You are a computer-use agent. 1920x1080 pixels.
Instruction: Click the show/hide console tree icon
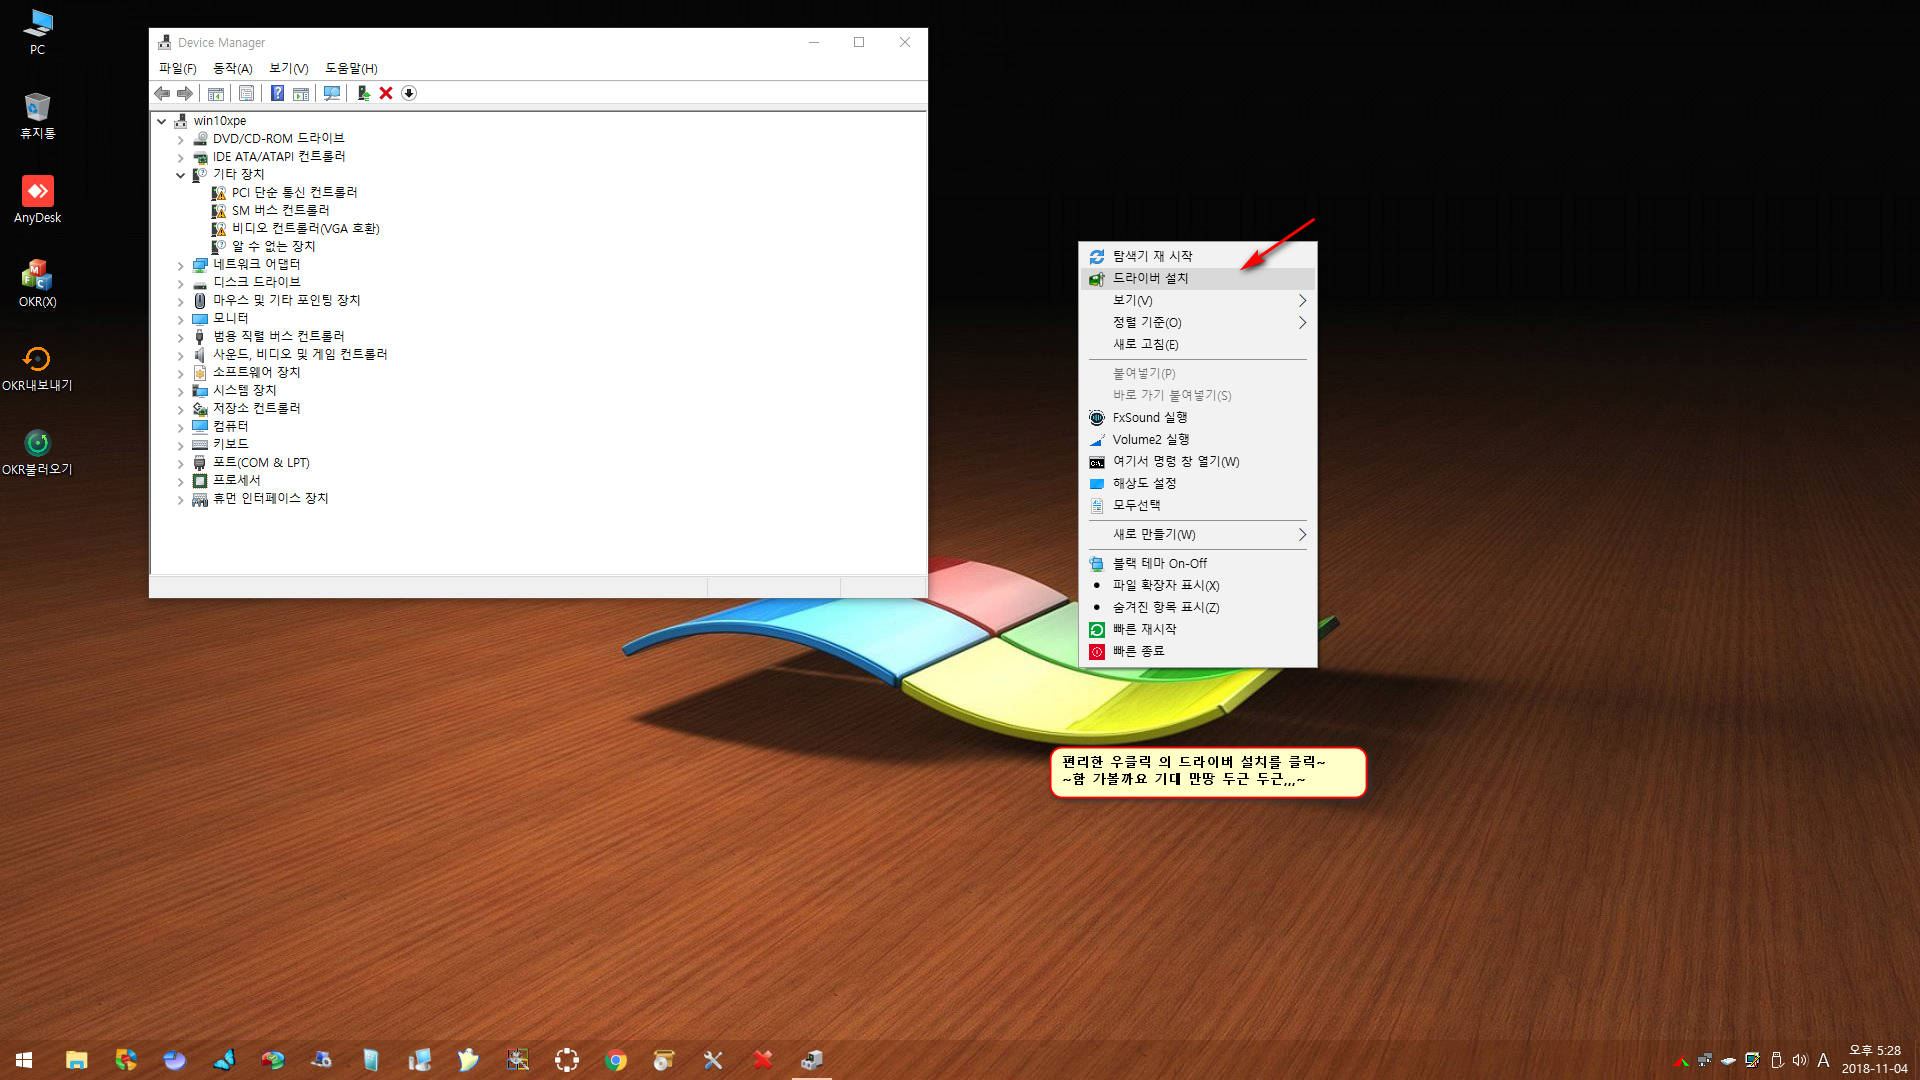click(215, 93)
